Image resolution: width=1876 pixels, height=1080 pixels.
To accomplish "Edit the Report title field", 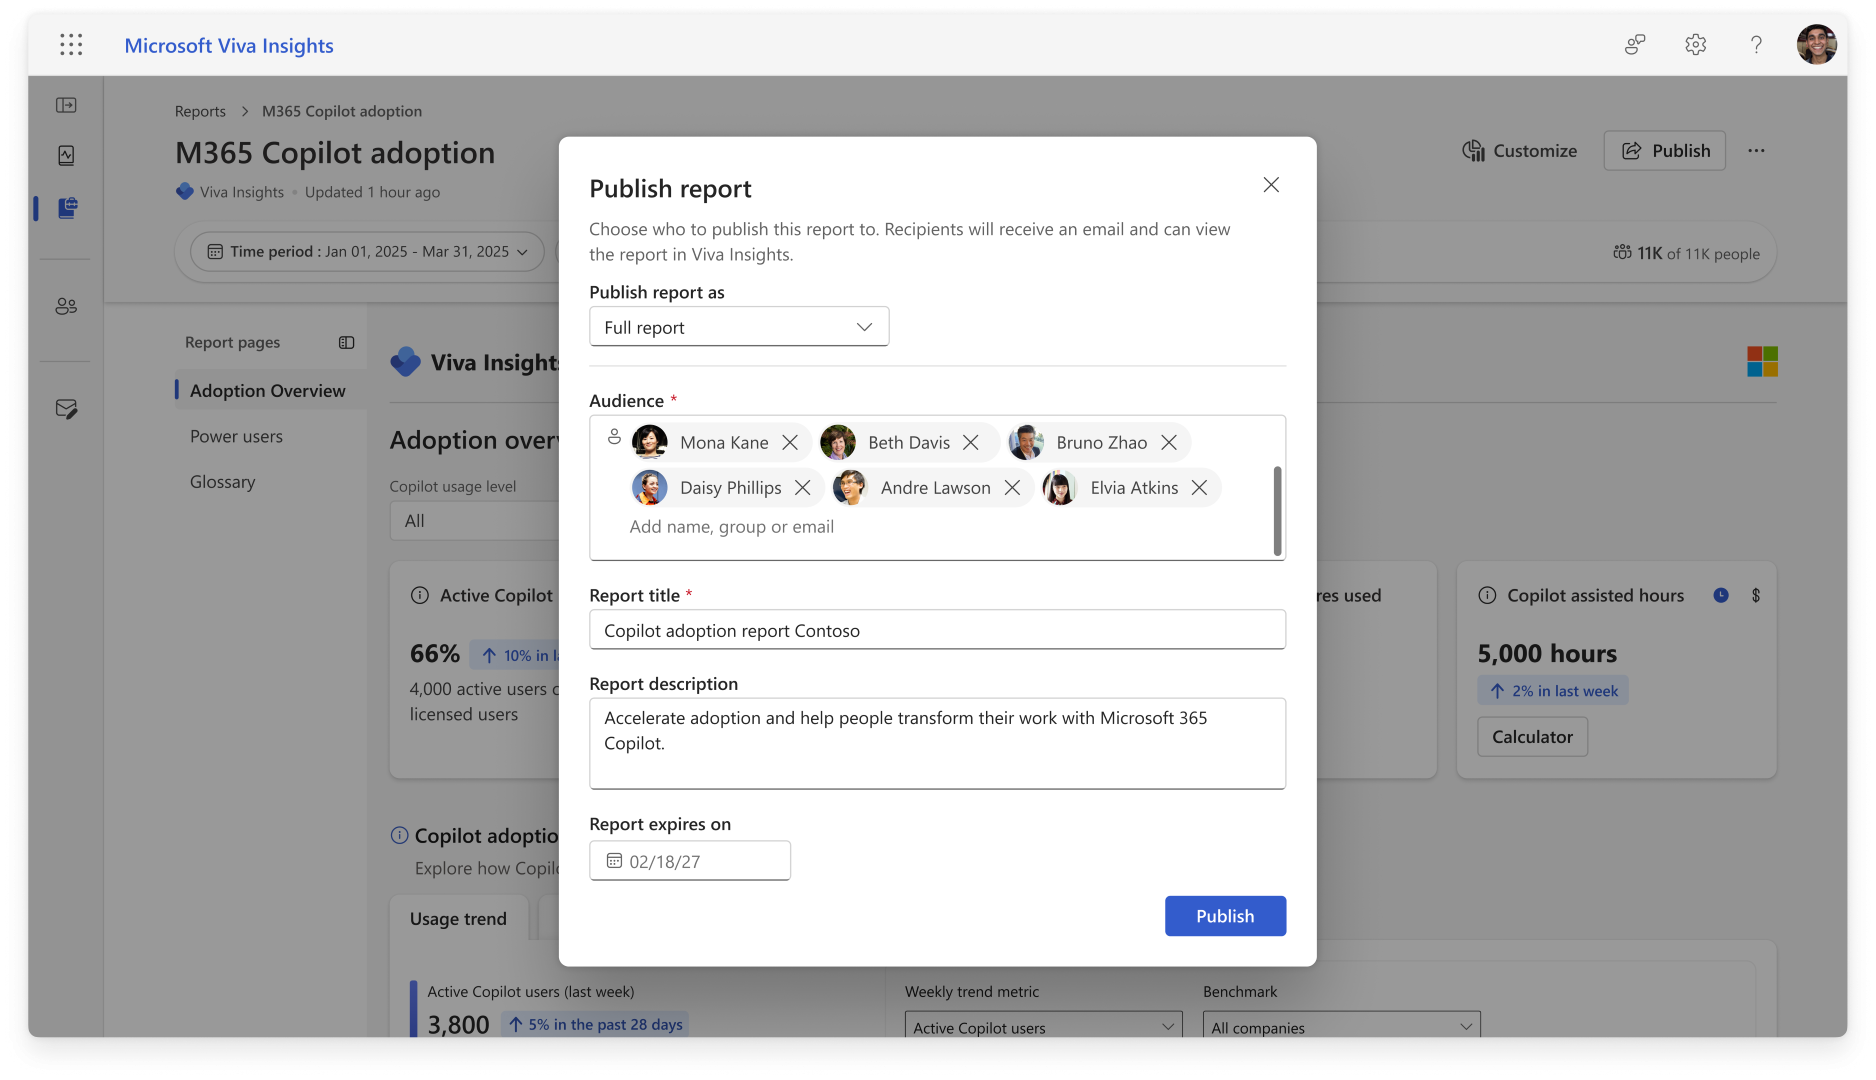I will 937,630.
